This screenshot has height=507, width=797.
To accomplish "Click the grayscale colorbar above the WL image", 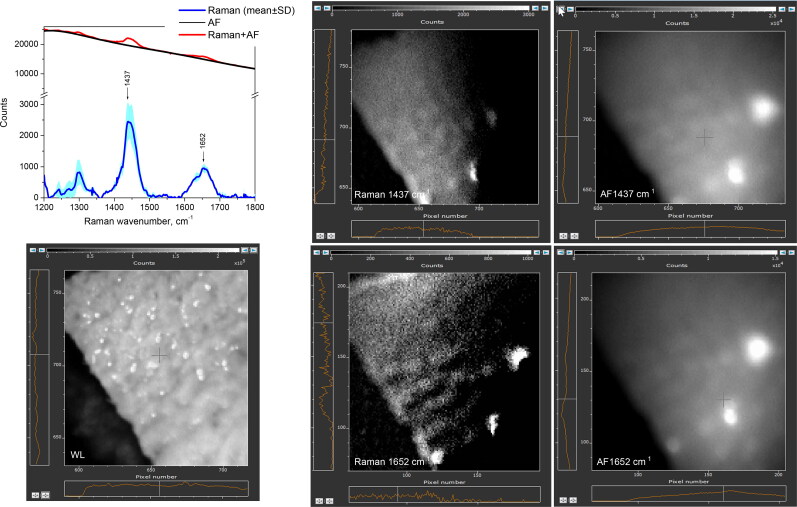I will (x=143, y=250).
